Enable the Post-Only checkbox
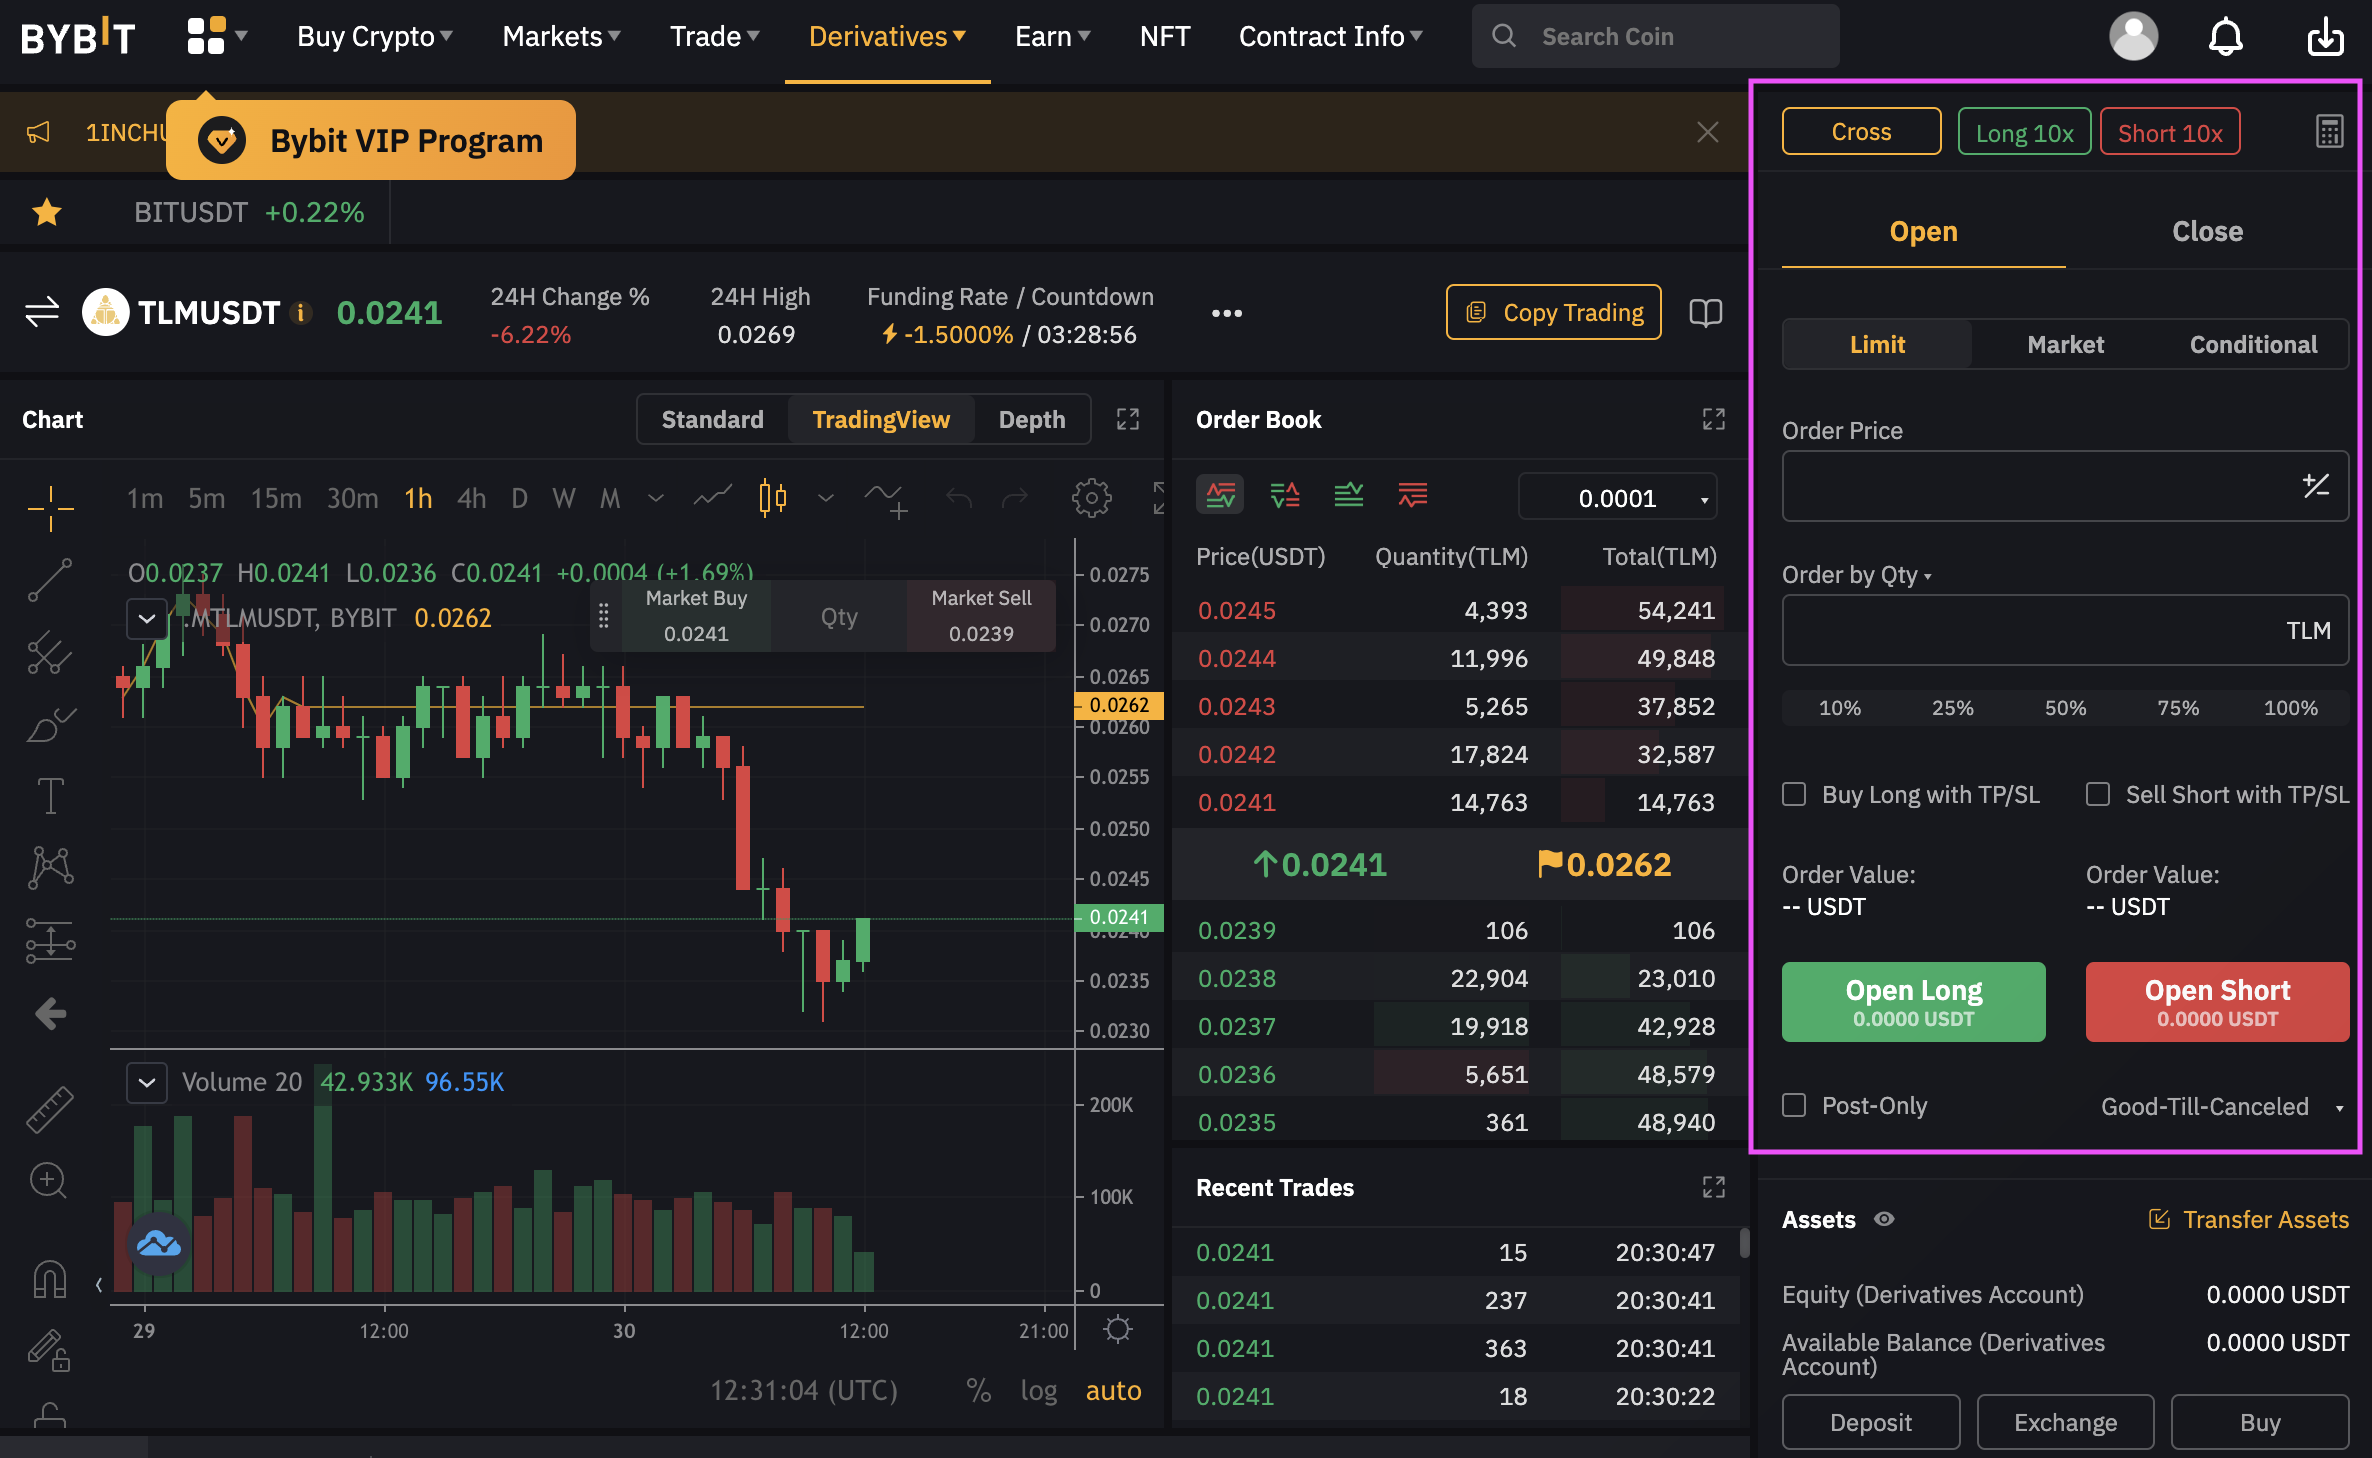The image size is (2372, 1458). tap(1794, 1105)
